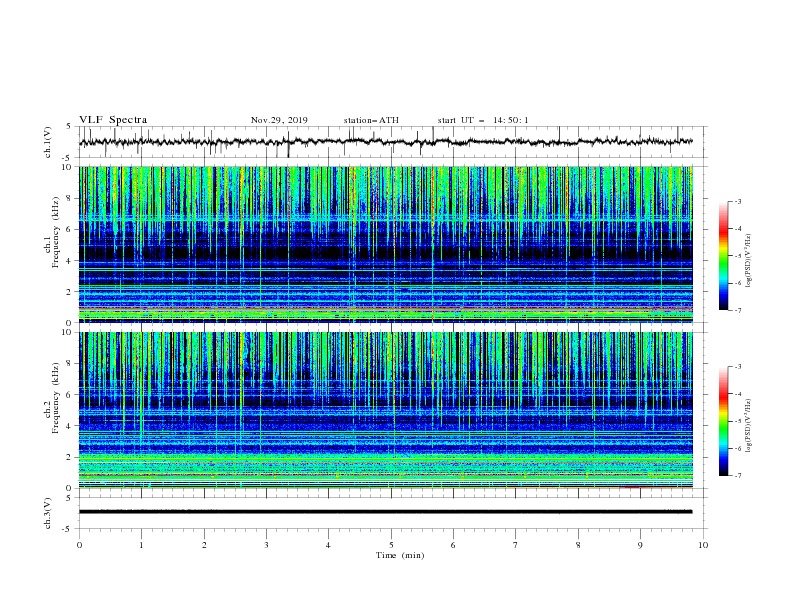Click the 'ch.3(V)' waveform axis label

[x=48, y=513]
